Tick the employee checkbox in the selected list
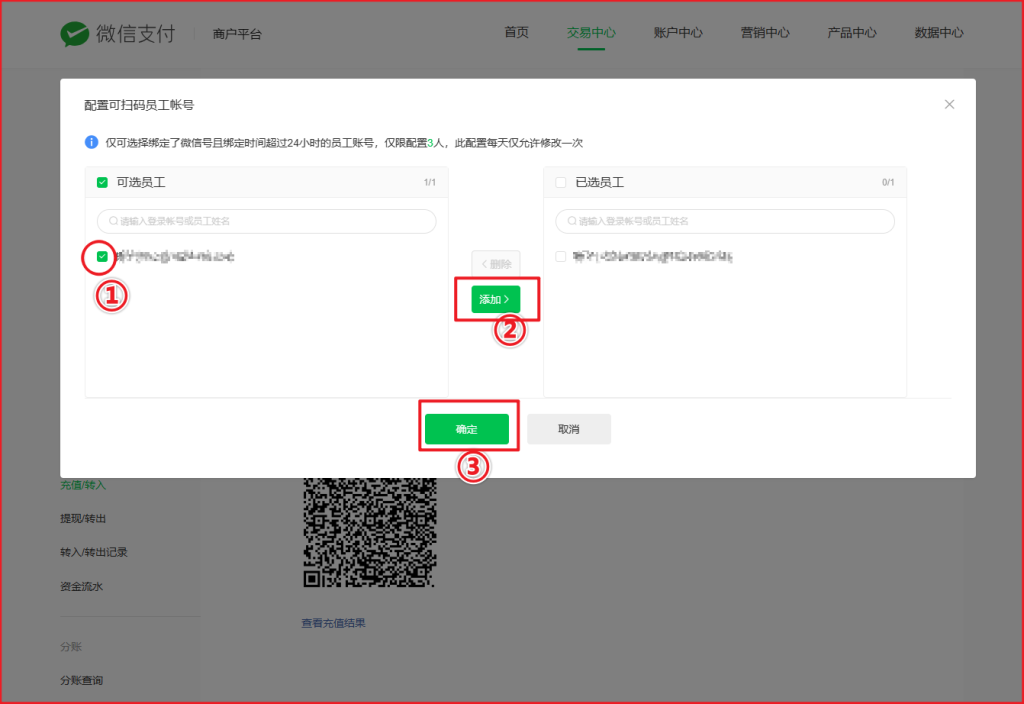1024x704 pixels. 561,257
